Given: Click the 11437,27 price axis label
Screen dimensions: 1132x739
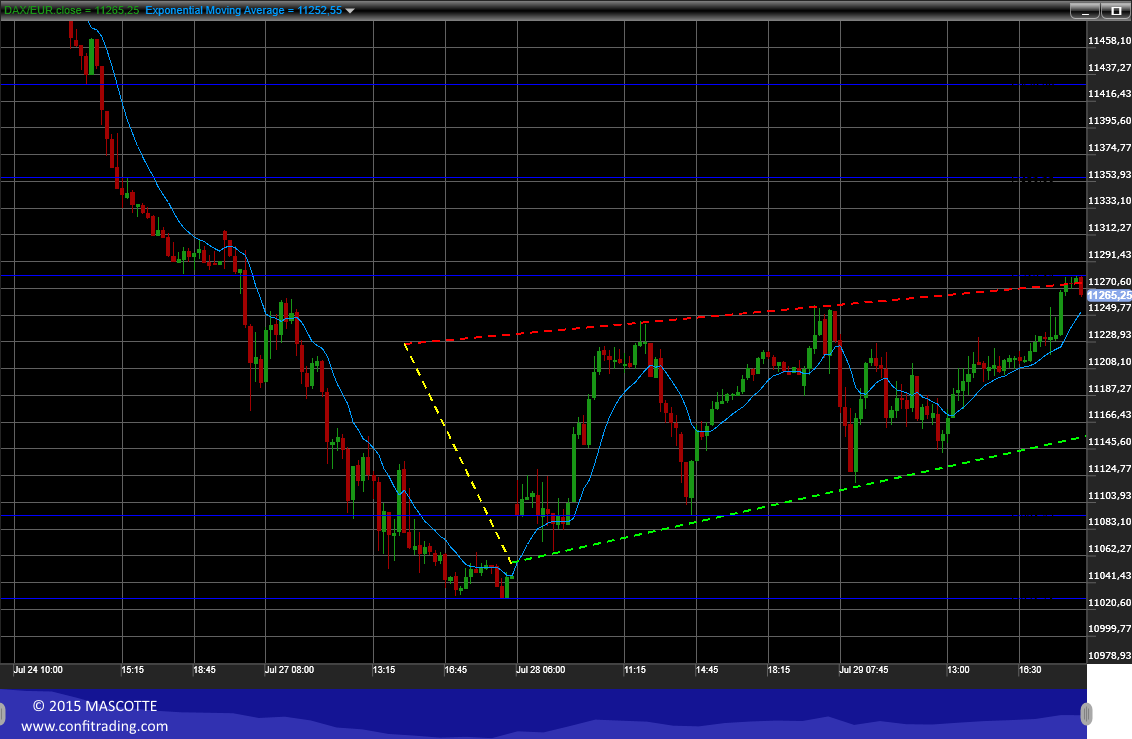Looking at the screenshot, I should [x=1109, y=67].
